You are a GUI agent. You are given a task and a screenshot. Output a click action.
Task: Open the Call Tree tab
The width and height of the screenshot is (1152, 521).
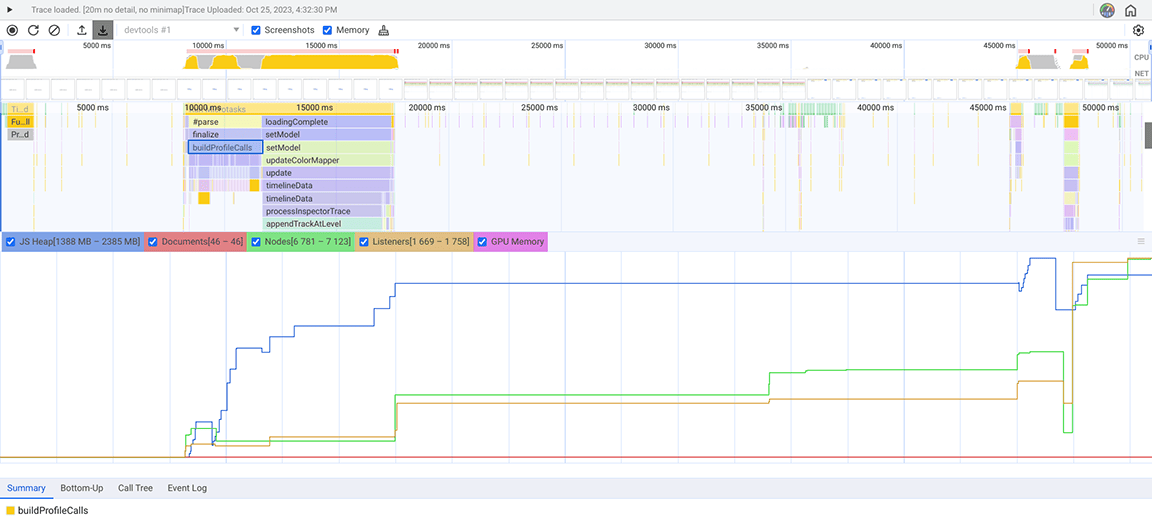coord(135,488)
